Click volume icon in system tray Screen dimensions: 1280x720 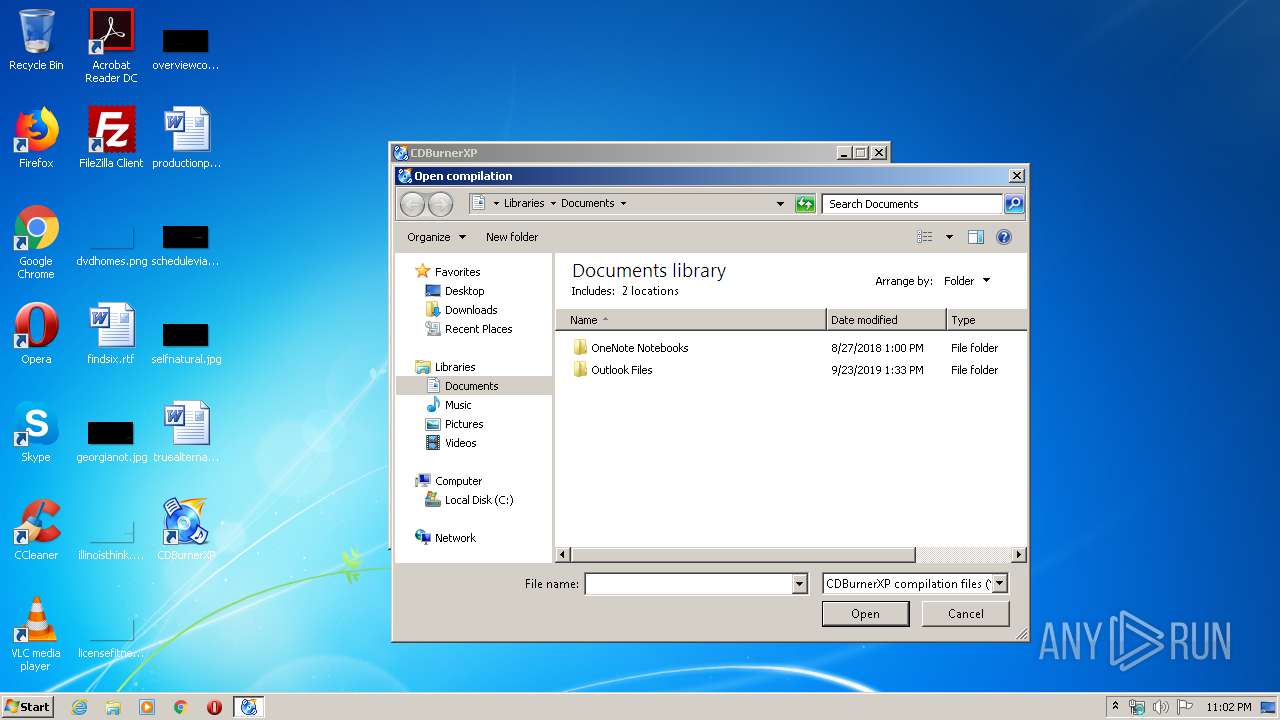pyautogui.click(x=1160, y=707)
